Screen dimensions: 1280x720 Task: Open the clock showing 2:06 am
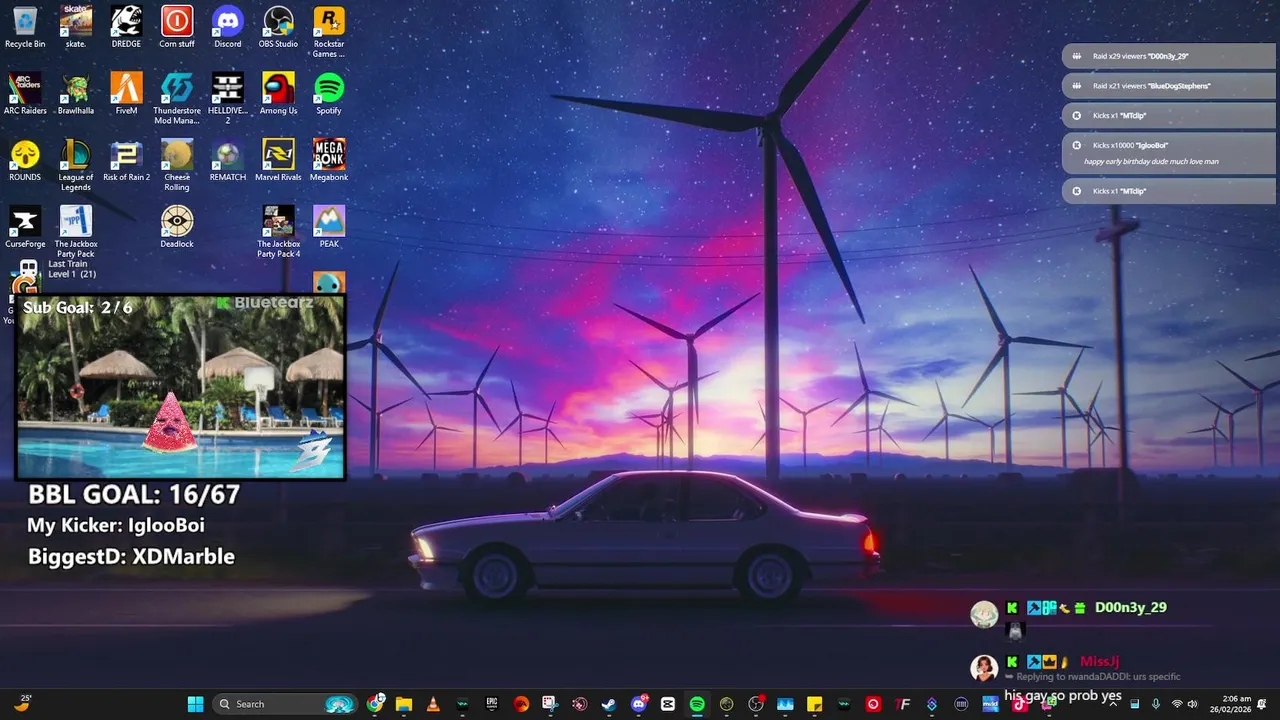click(1232, 704)
